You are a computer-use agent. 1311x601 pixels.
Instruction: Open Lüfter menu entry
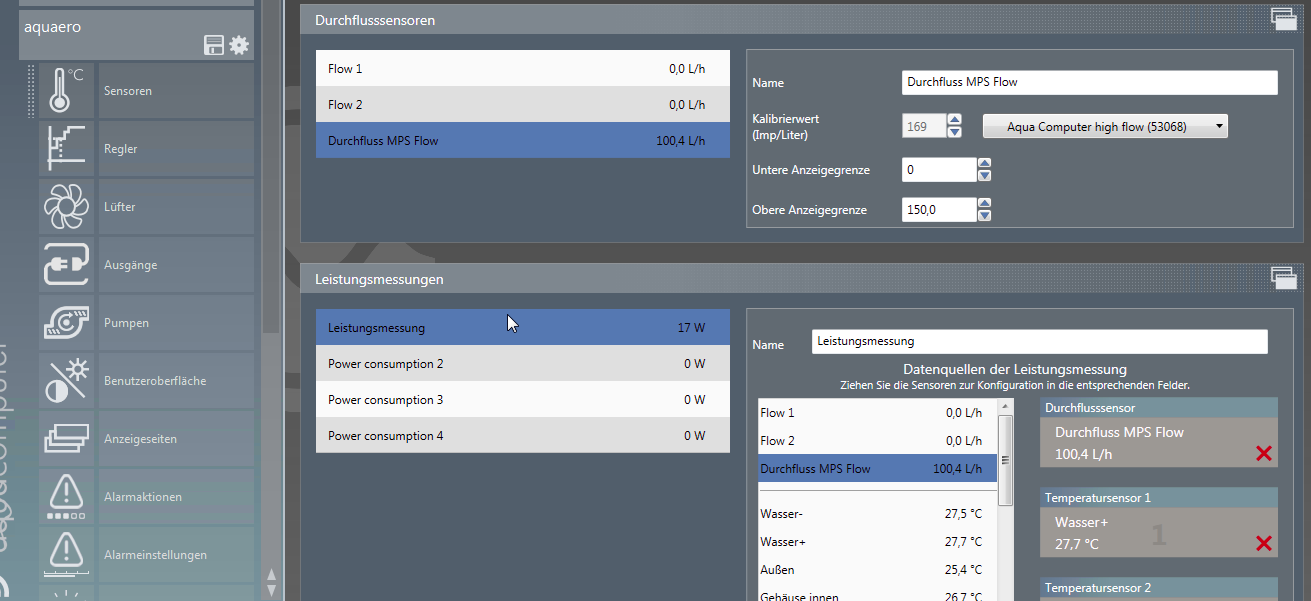(176, 206)
